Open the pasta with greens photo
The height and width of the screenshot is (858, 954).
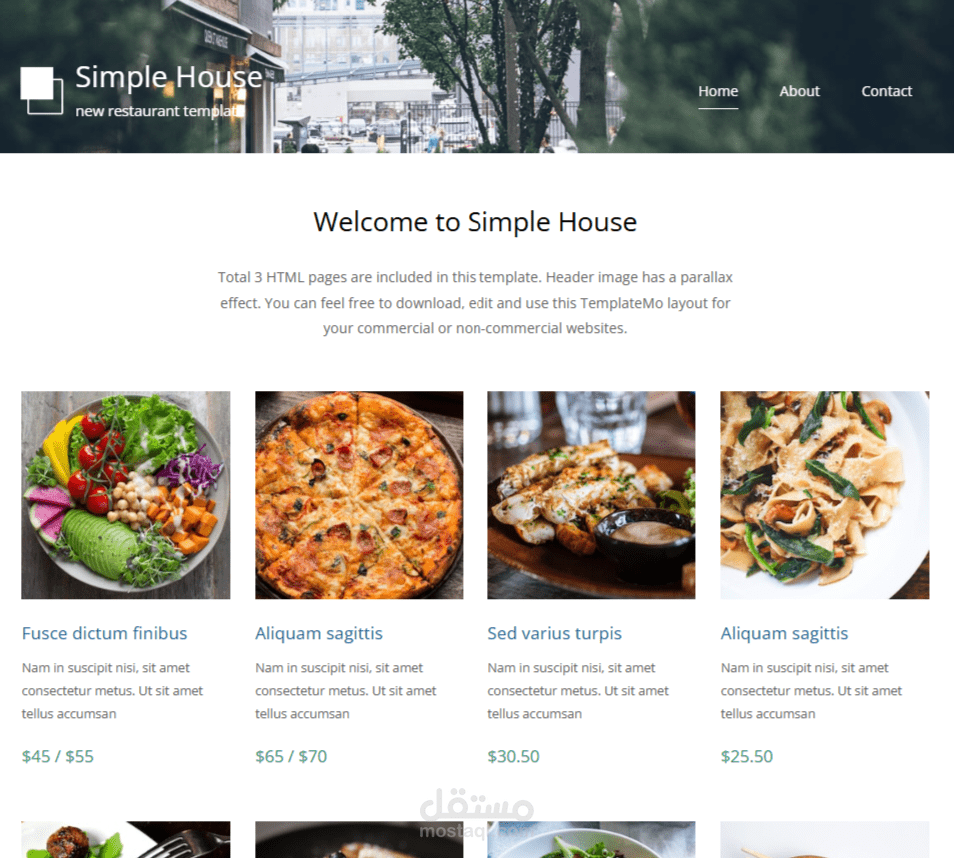(825, 495)
